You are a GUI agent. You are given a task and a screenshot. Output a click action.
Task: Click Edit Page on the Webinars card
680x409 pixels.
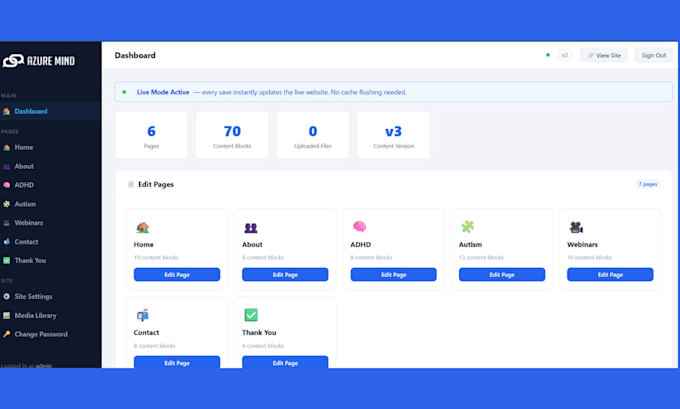(x=610, y=275)
